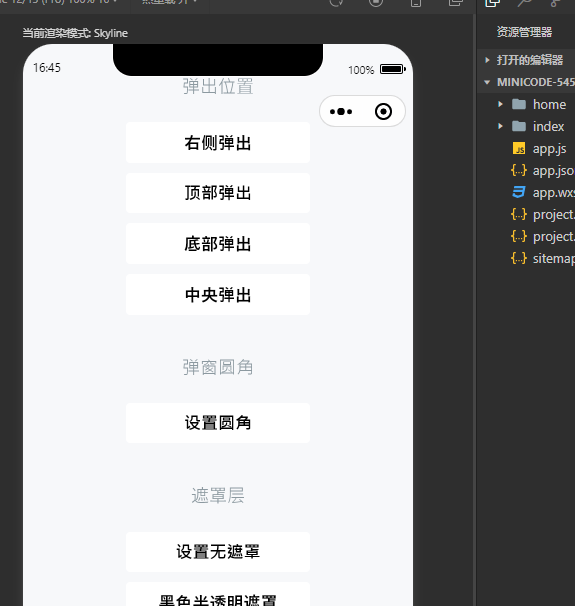Tap the 设置无遮罩 button
Image resolution: width=575 pixels, height=606 pixels.
pos(218,552)
